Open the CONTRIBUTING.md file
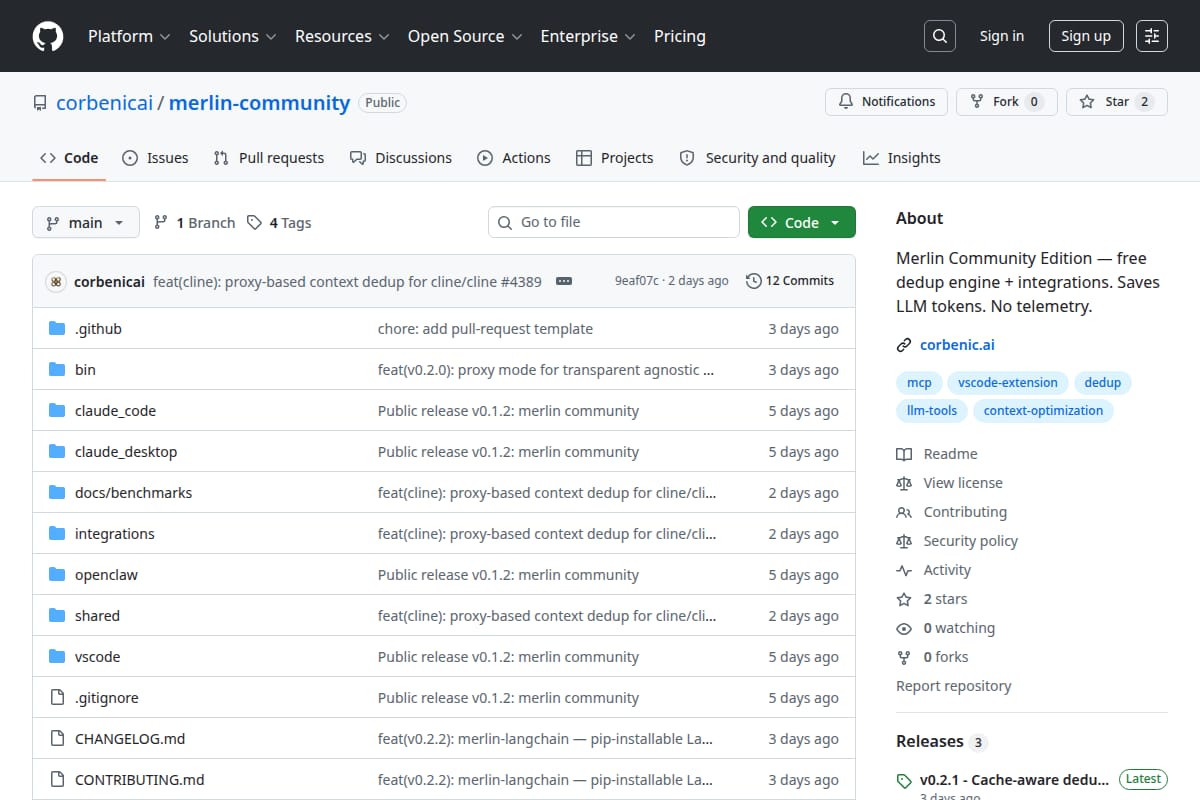This screenshot has height=800, width=1200. click(x=140, y=780)
